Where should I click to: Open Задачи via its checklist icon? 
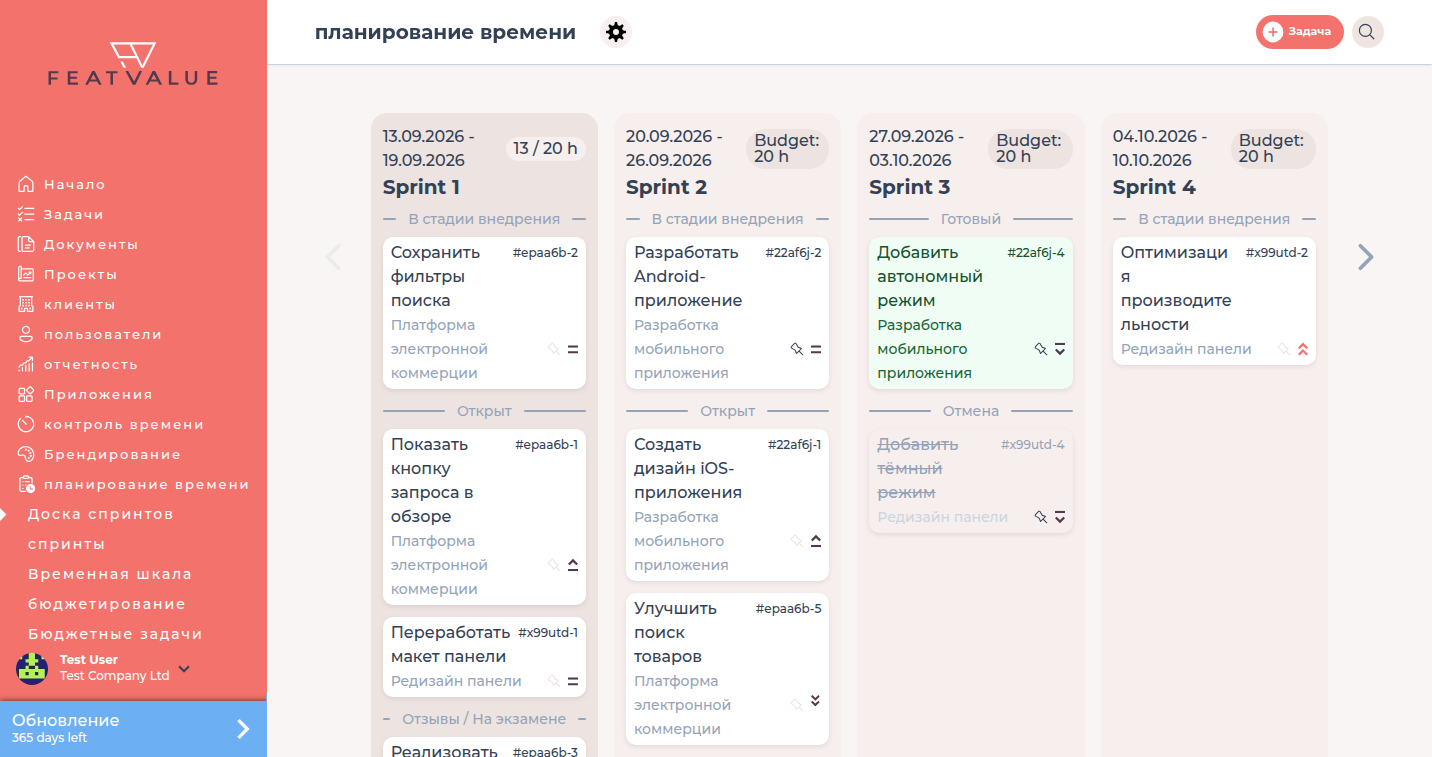point(26,214)
